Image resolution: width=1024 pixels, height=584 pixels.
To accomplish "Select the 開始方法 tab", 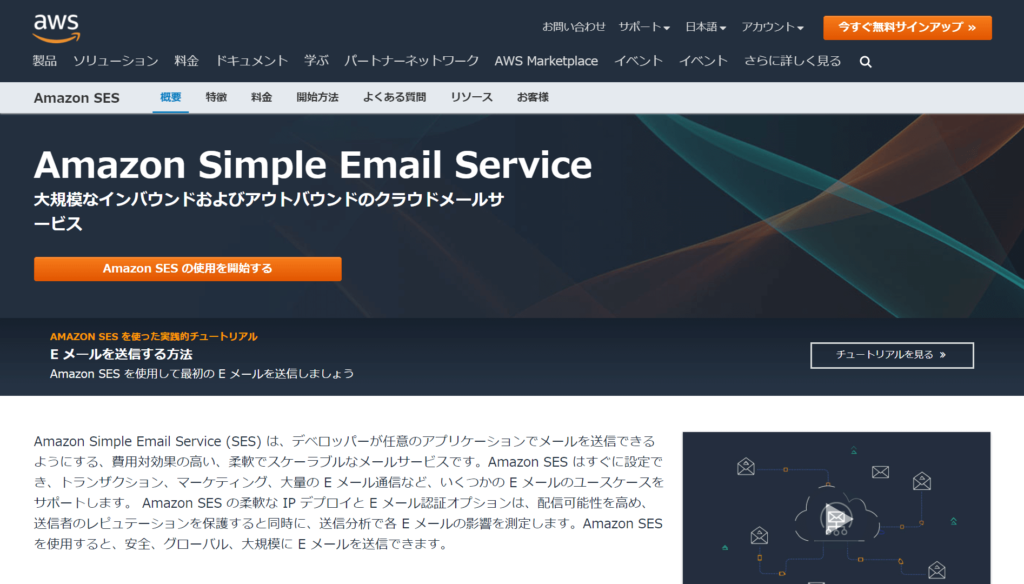I will tap(317, 97).
